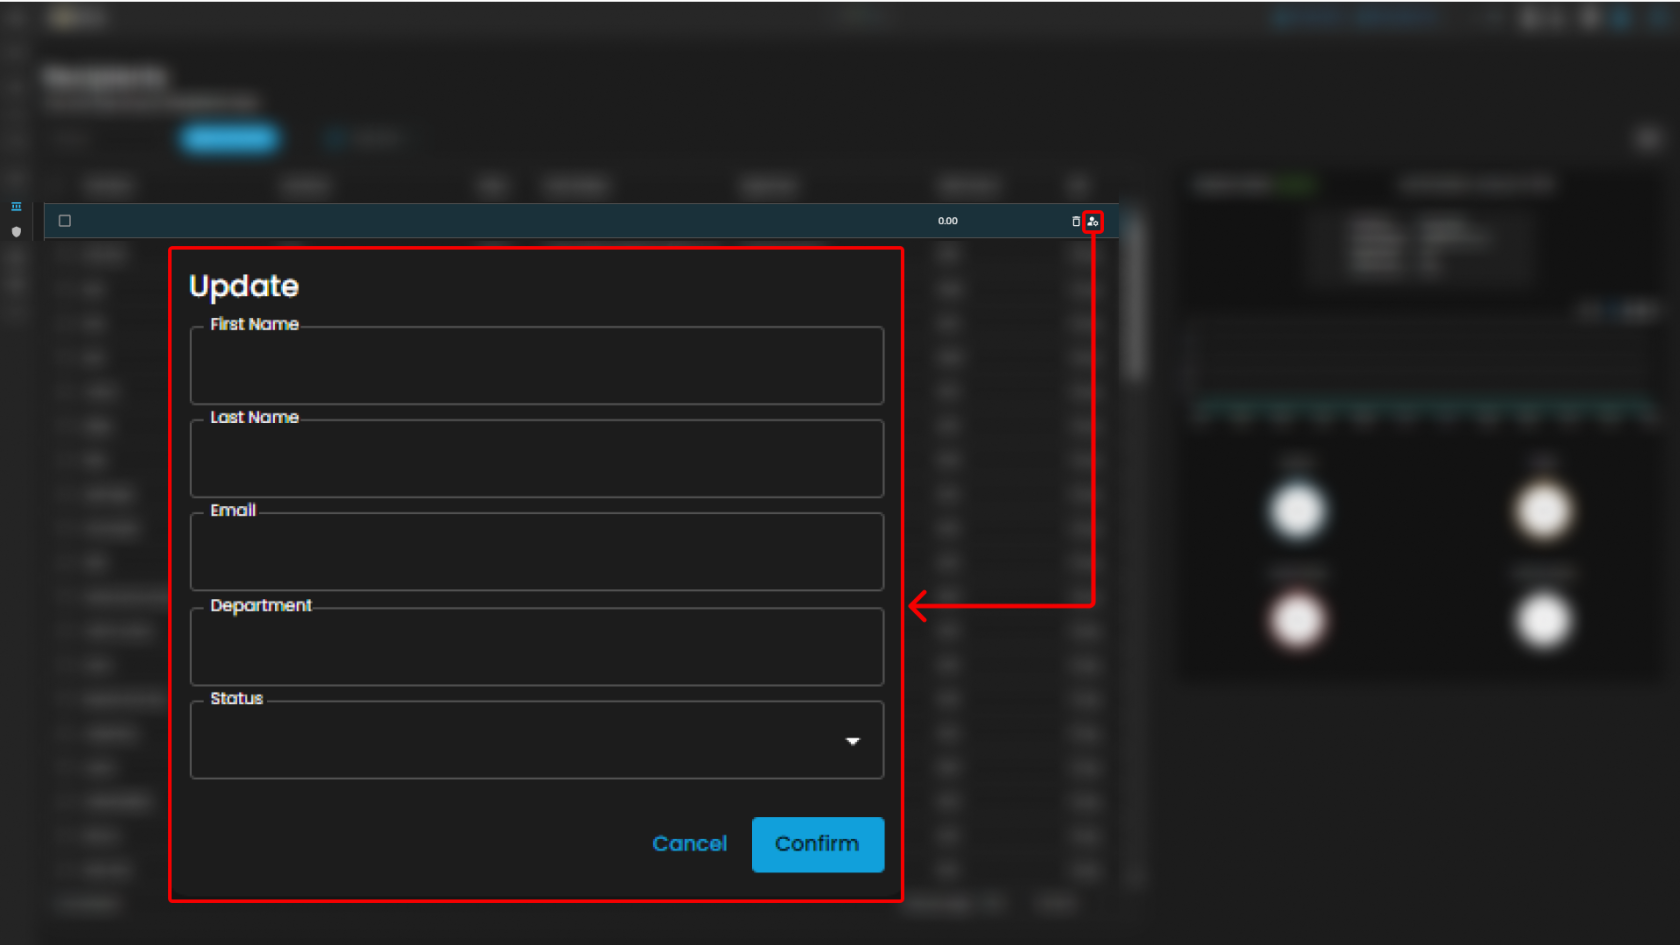This screenshot has width=1680, height=945.
Task: Click the blurred icon right of the toolbar
Action: (1648, 138)
